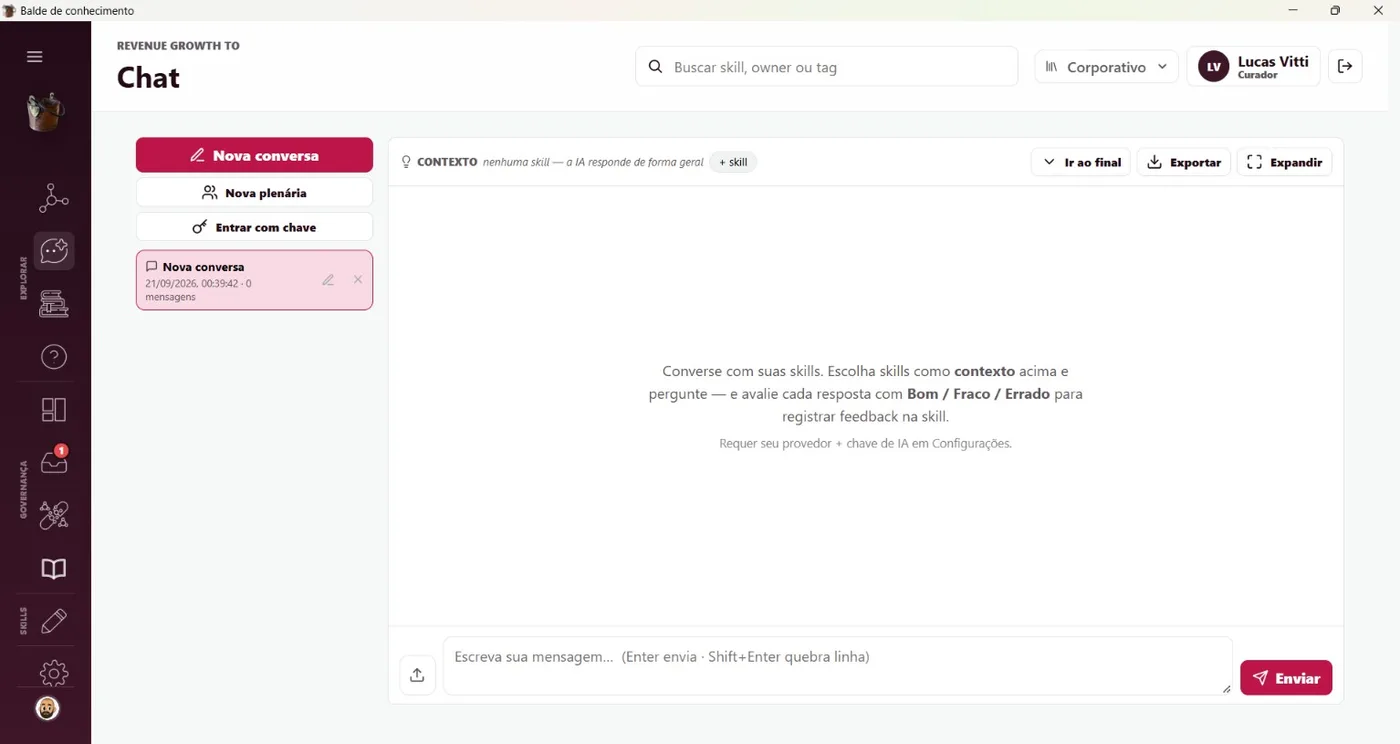
Task: Select the Nova conversa entry in conversation list
Action: coord(254,280)
